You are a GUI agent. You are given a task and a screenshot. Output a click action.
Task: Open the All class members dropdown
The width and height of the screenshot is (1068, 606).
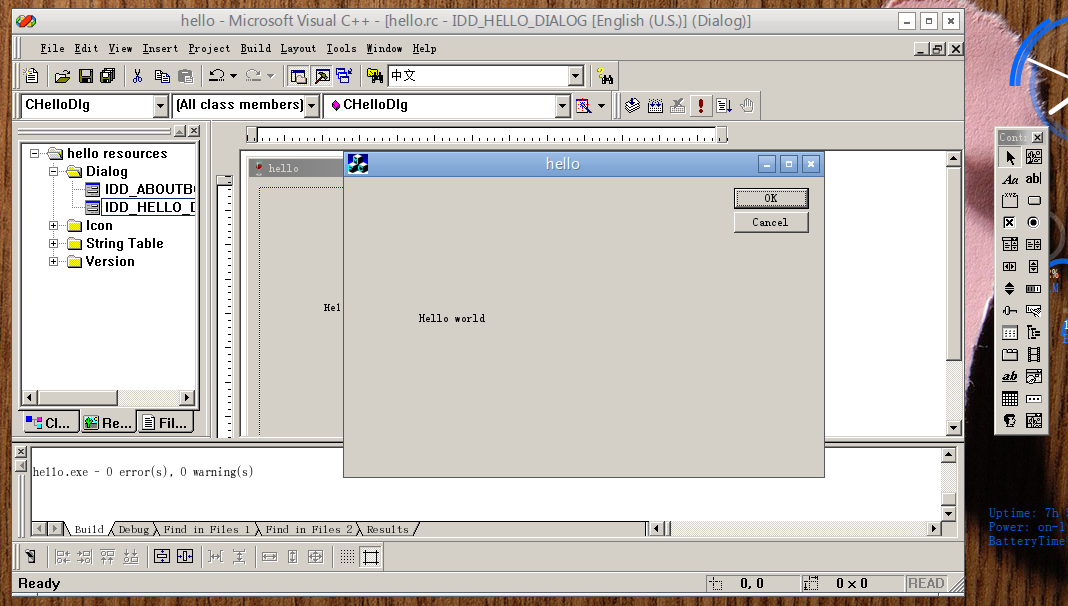pyautogui.click(x=311, y=106)
